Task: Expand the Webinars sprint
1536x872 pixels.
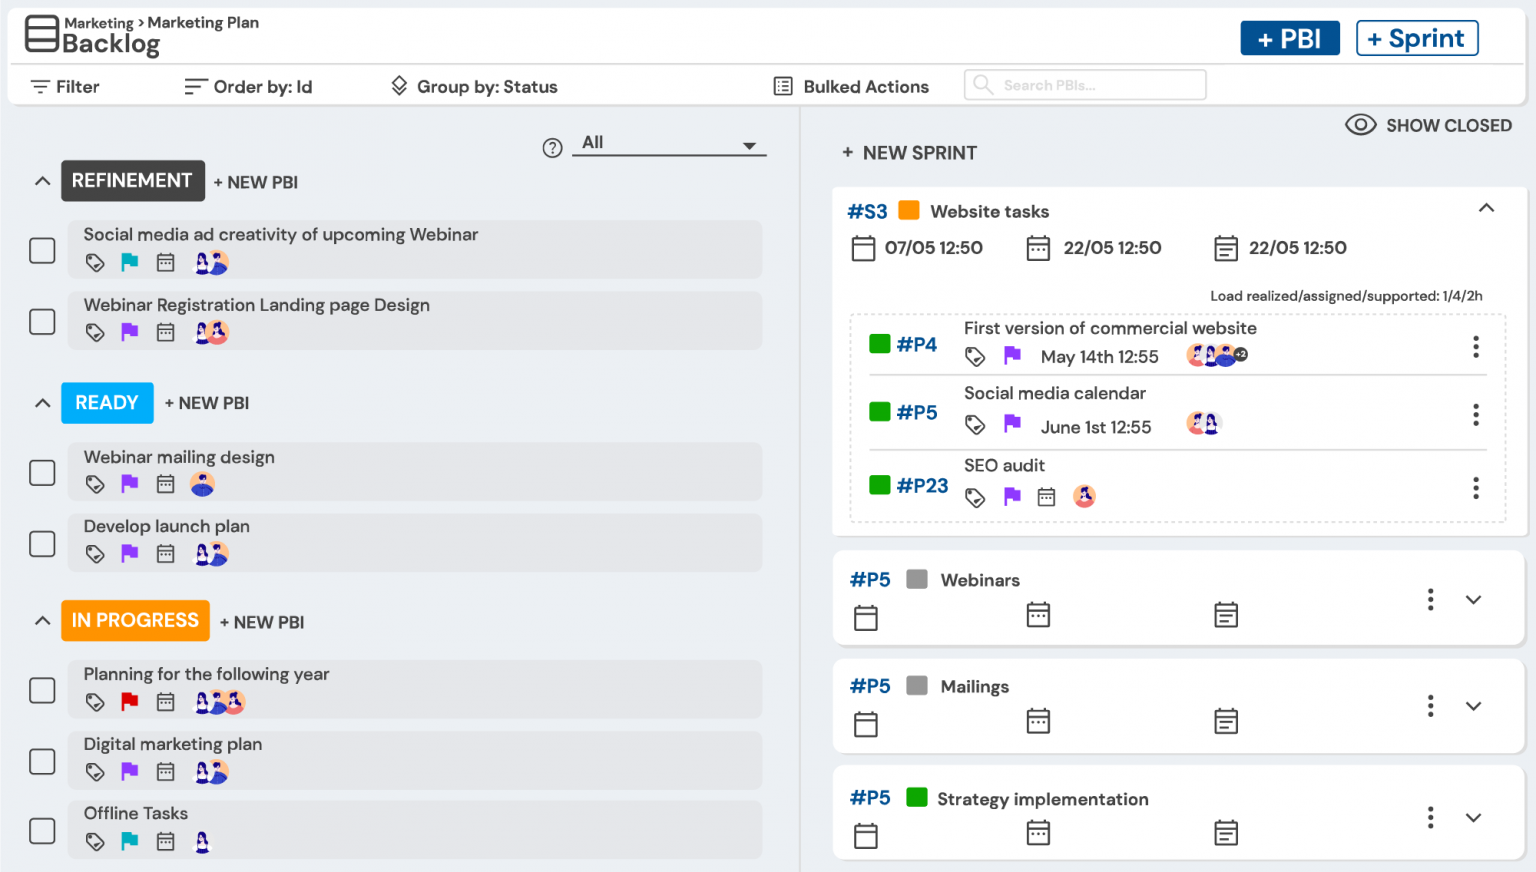Action: pyautogui.click(x=1474, y=599)
